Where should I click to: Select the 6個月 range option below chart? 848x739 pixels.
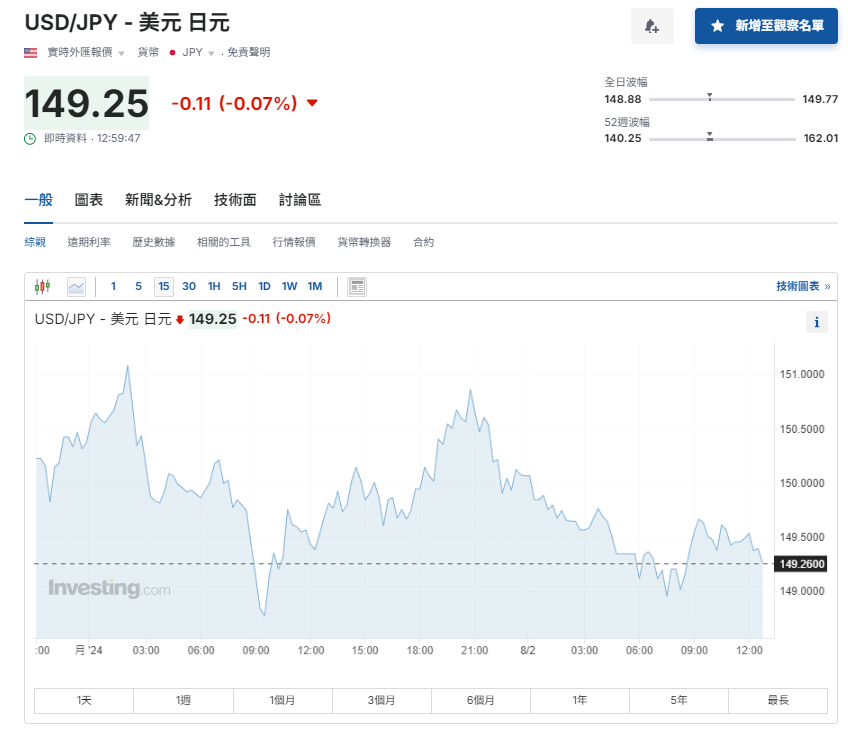[x=481, y=700]
